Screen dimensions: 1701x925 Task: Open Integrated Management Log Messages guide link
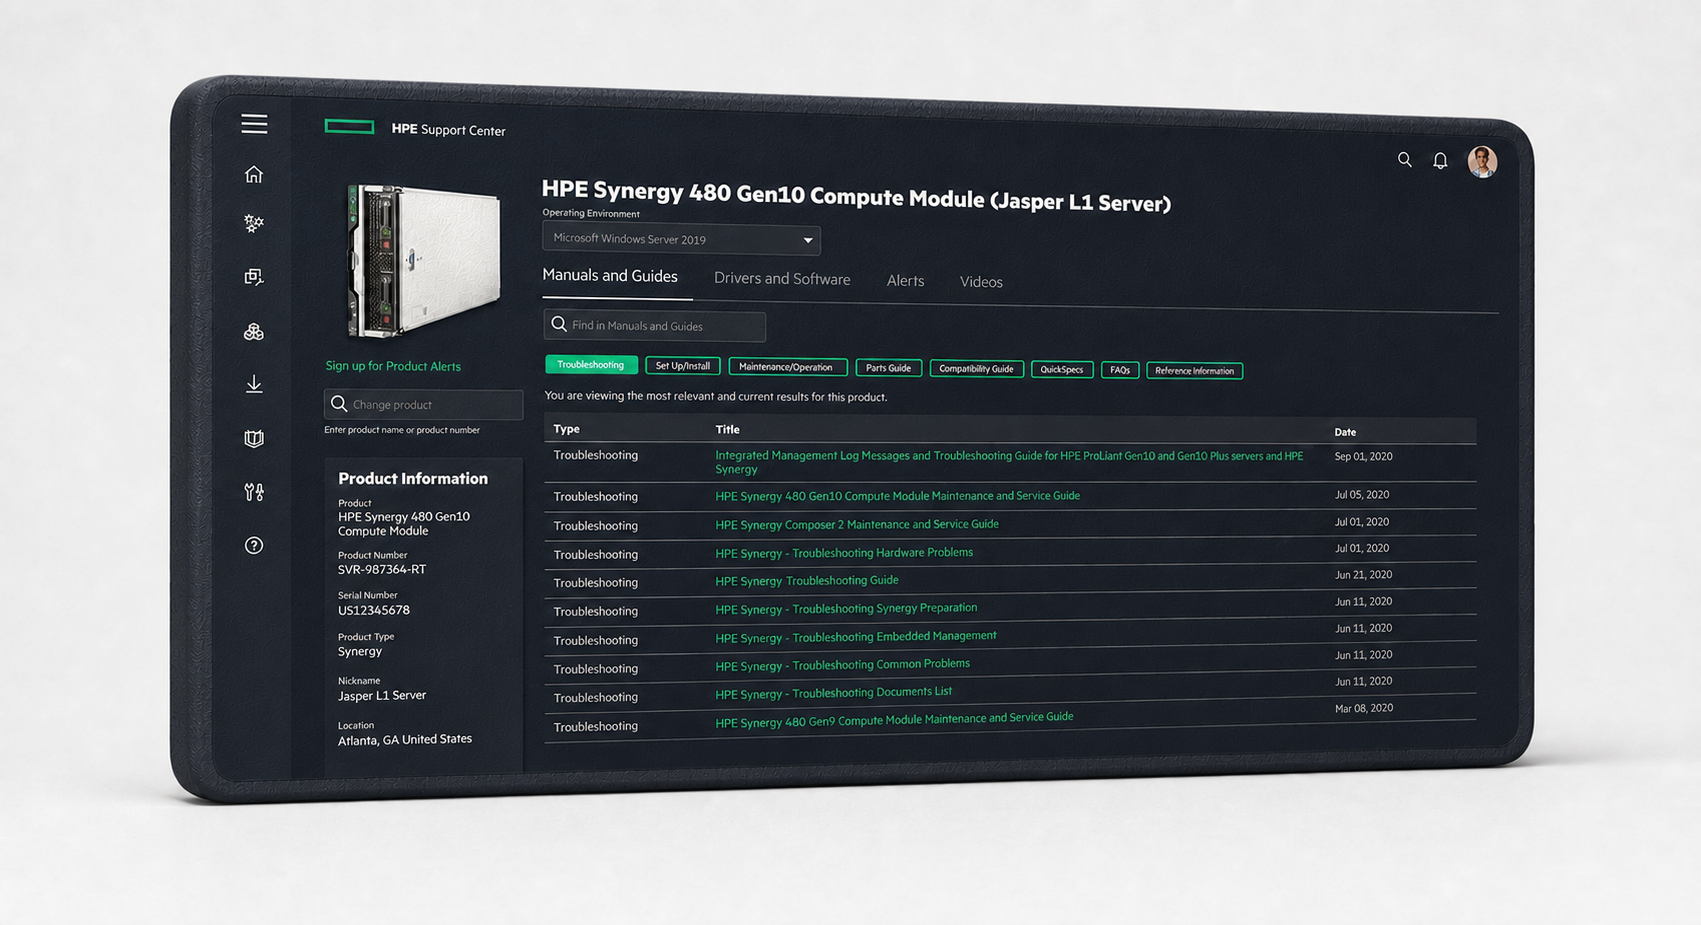1009,462
